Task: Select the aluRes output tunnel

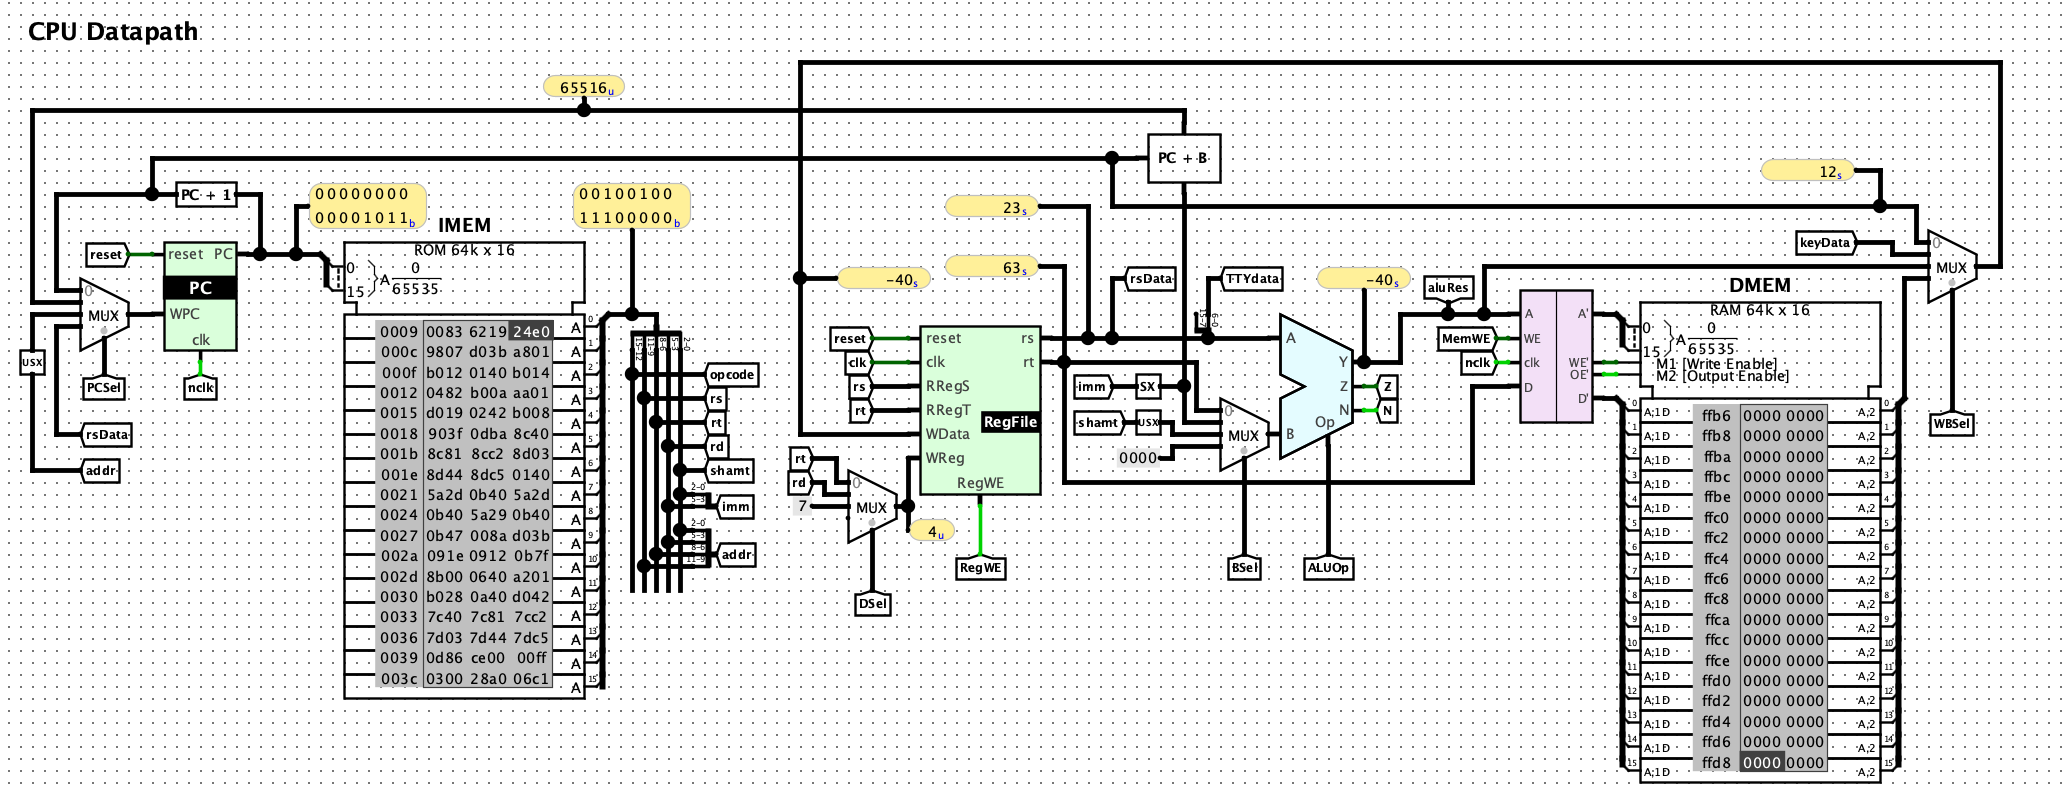Action: tap(1448, 288)
